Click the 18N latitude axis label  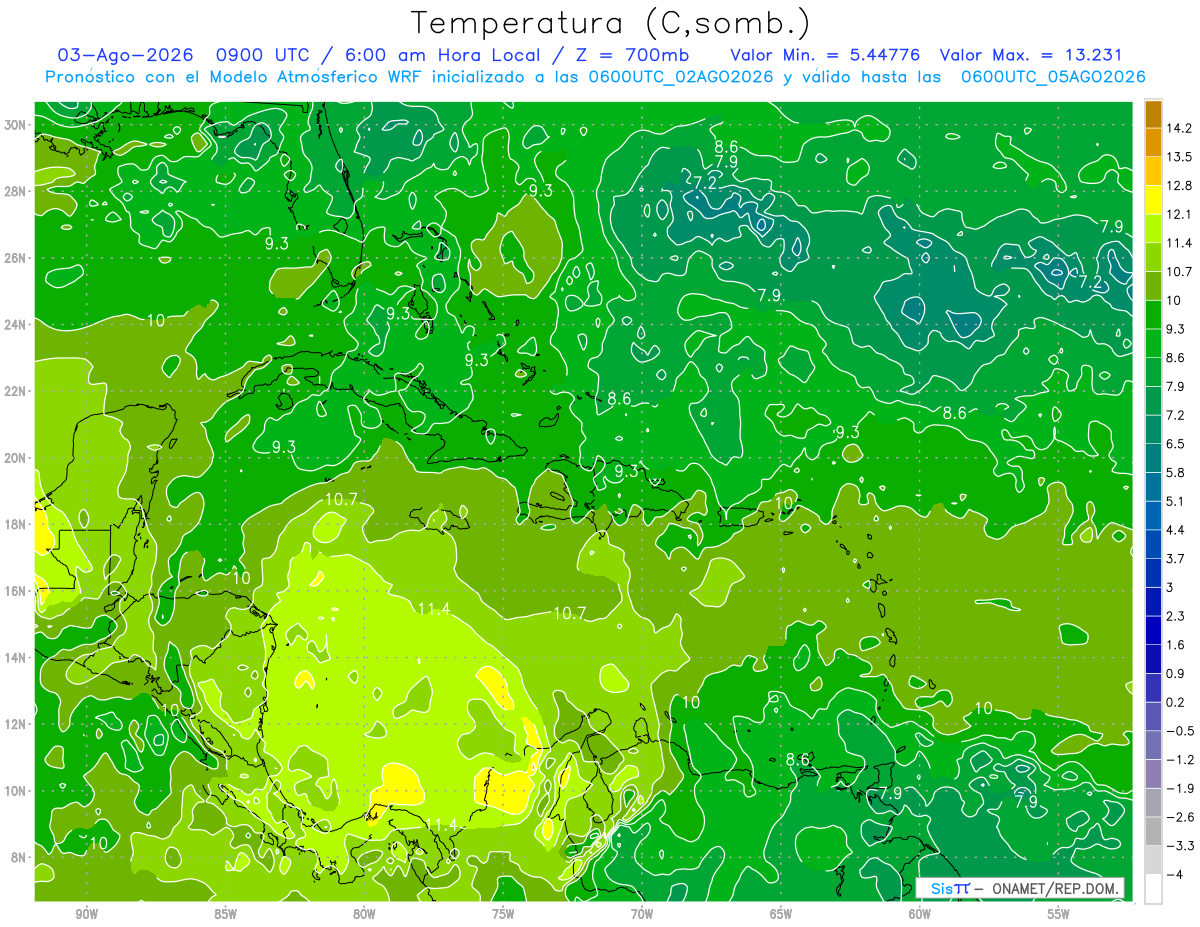(x=16, y=524)
